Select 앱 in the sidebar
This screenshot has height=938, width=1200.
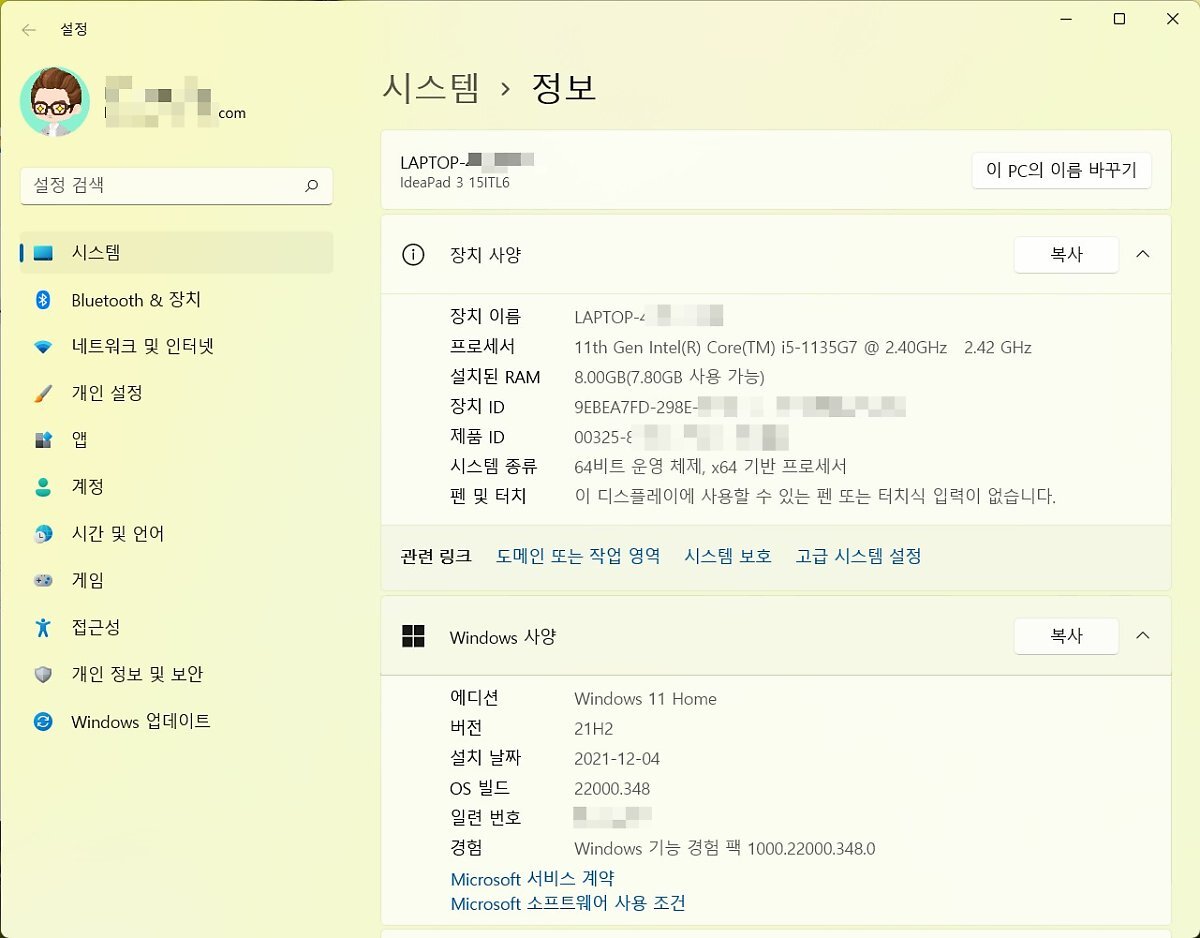[x=176, y=440]
